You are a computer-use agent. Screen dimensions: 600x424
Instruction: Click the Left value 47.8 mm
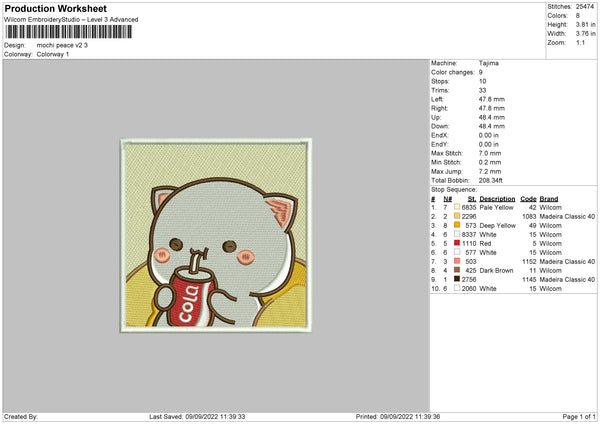coord(492,99)
